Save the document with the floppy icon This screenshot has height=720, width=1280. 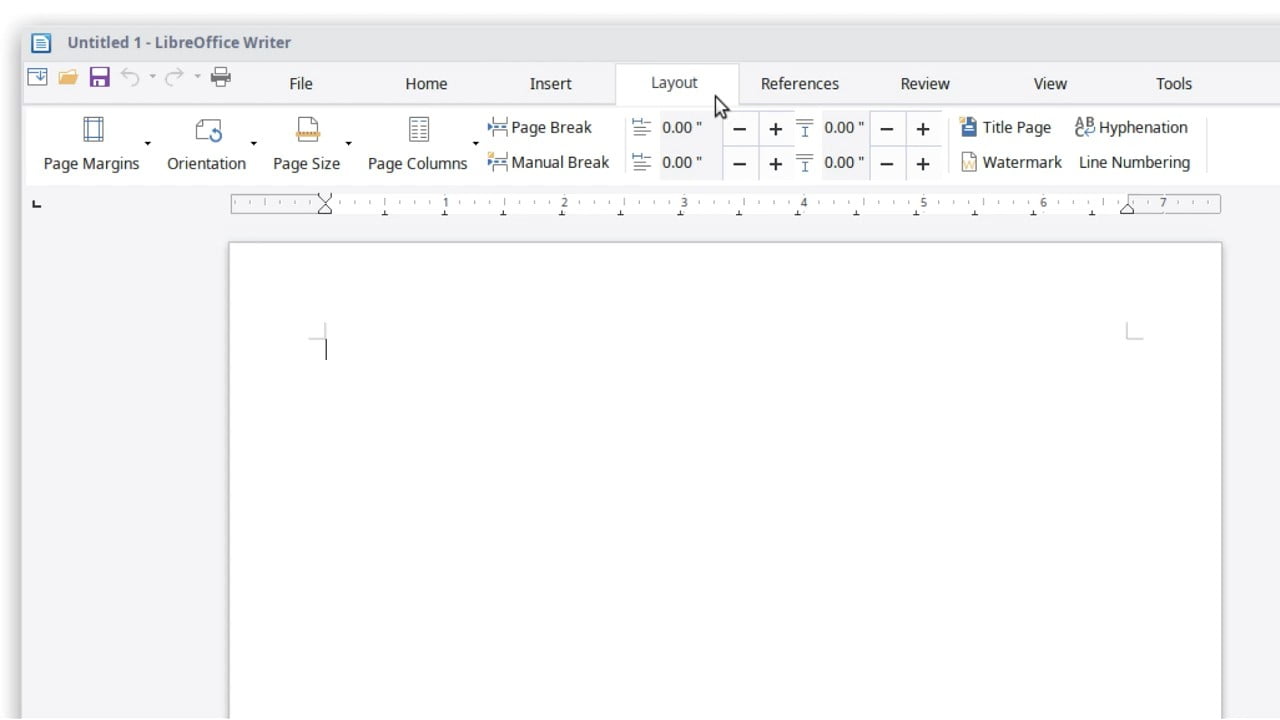point(99,77)
